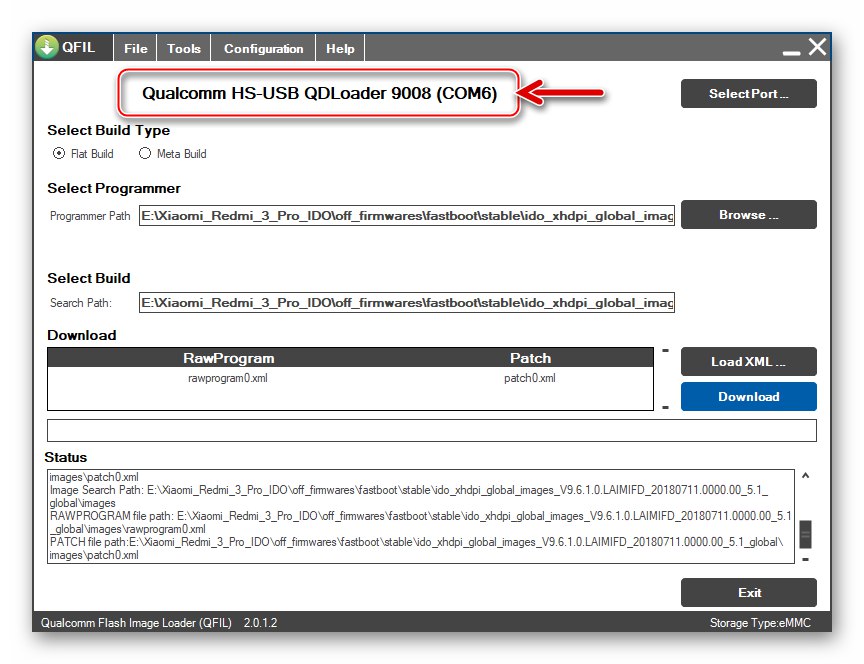This screenshot has width=864, height=664.
Task: Click the Select Port button
Action: 748,94
